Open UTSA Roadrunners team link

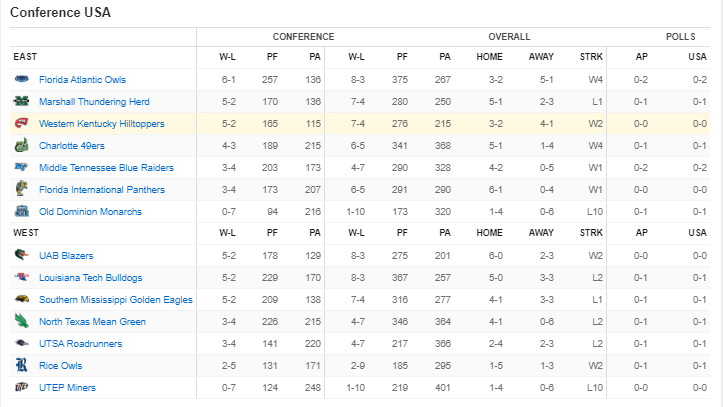click(80, 343)
